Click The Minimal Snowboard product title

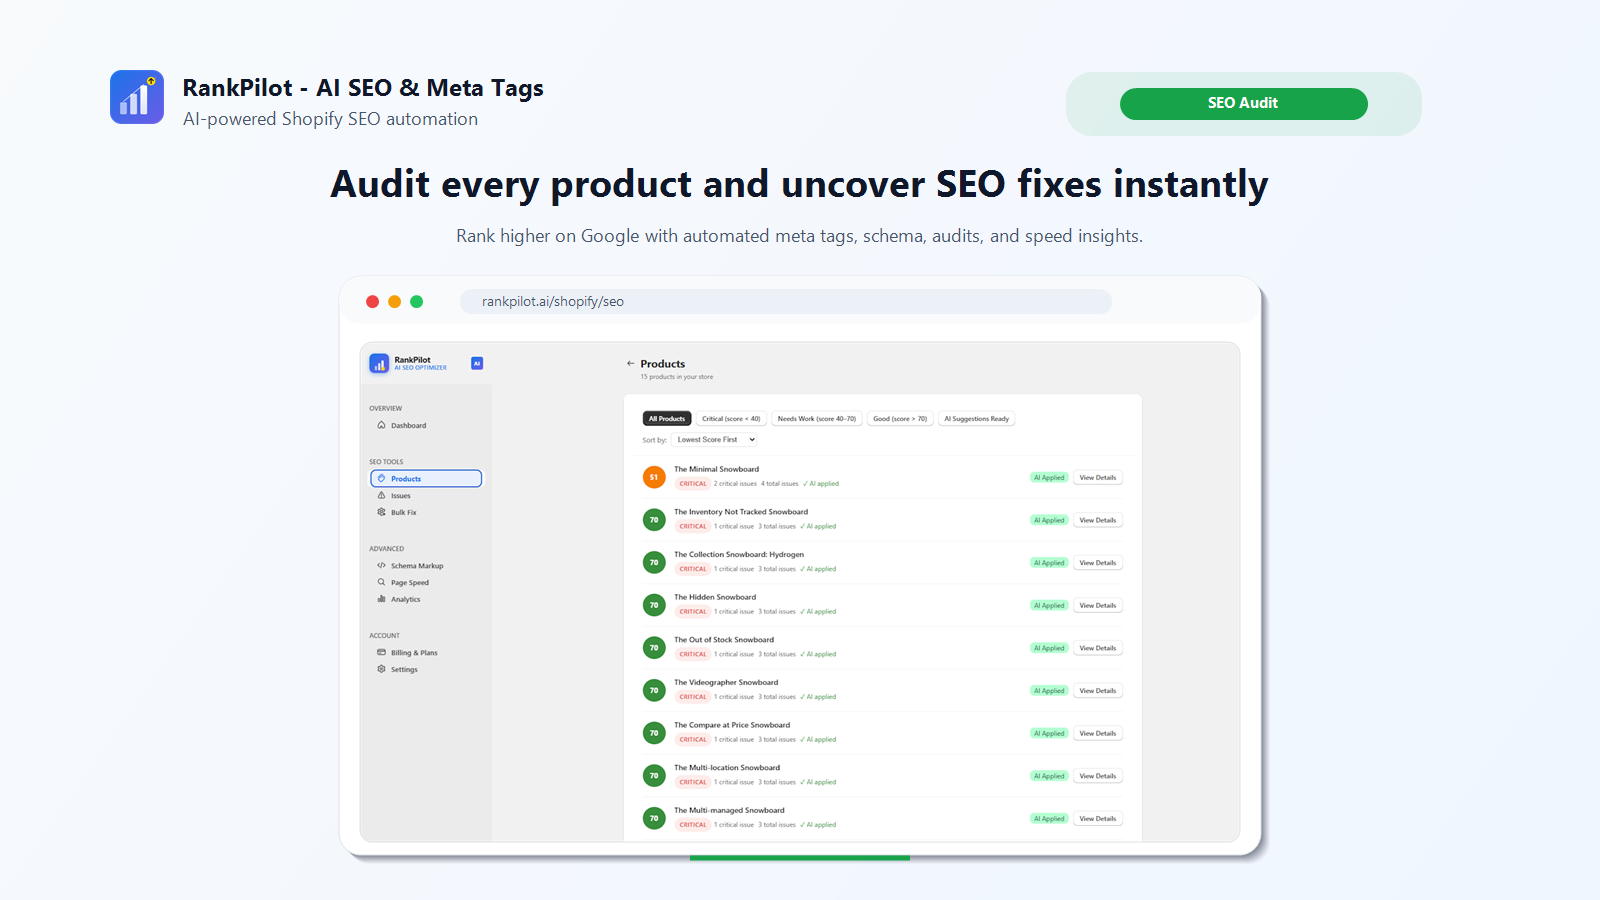pos(716,469)
